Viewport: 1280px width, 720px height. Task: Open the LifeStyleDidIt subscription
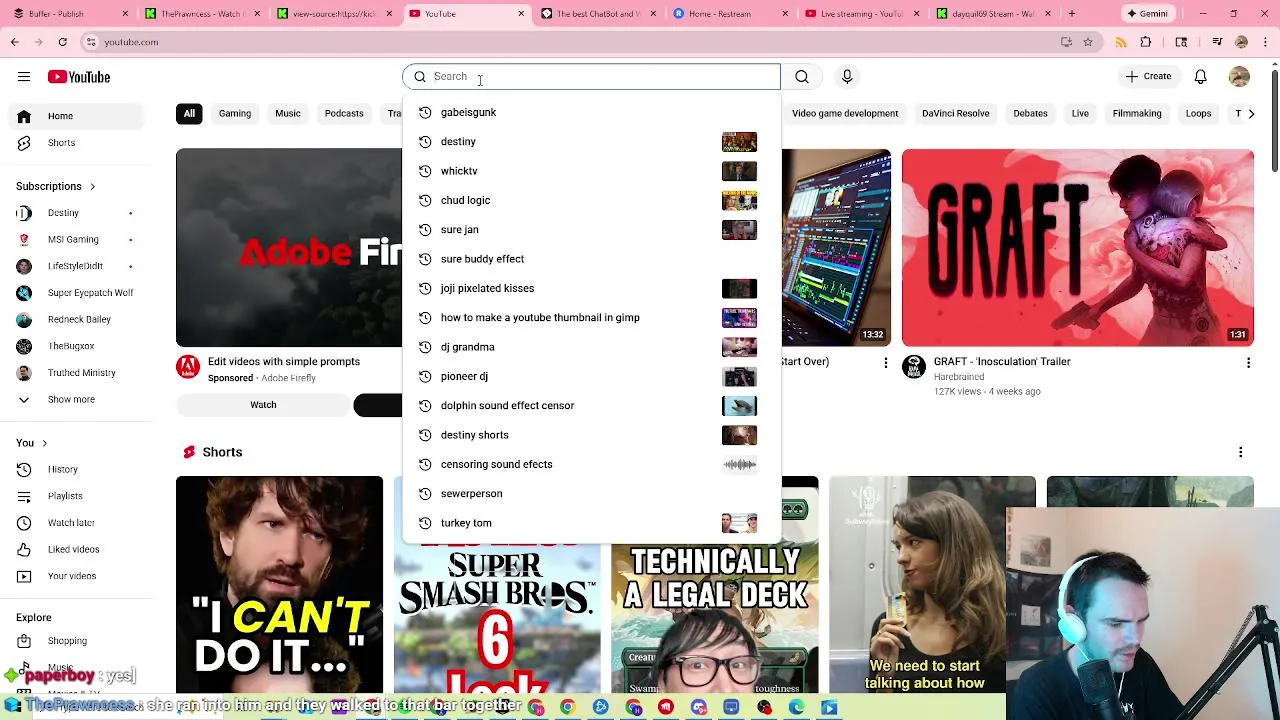point(76,266)
